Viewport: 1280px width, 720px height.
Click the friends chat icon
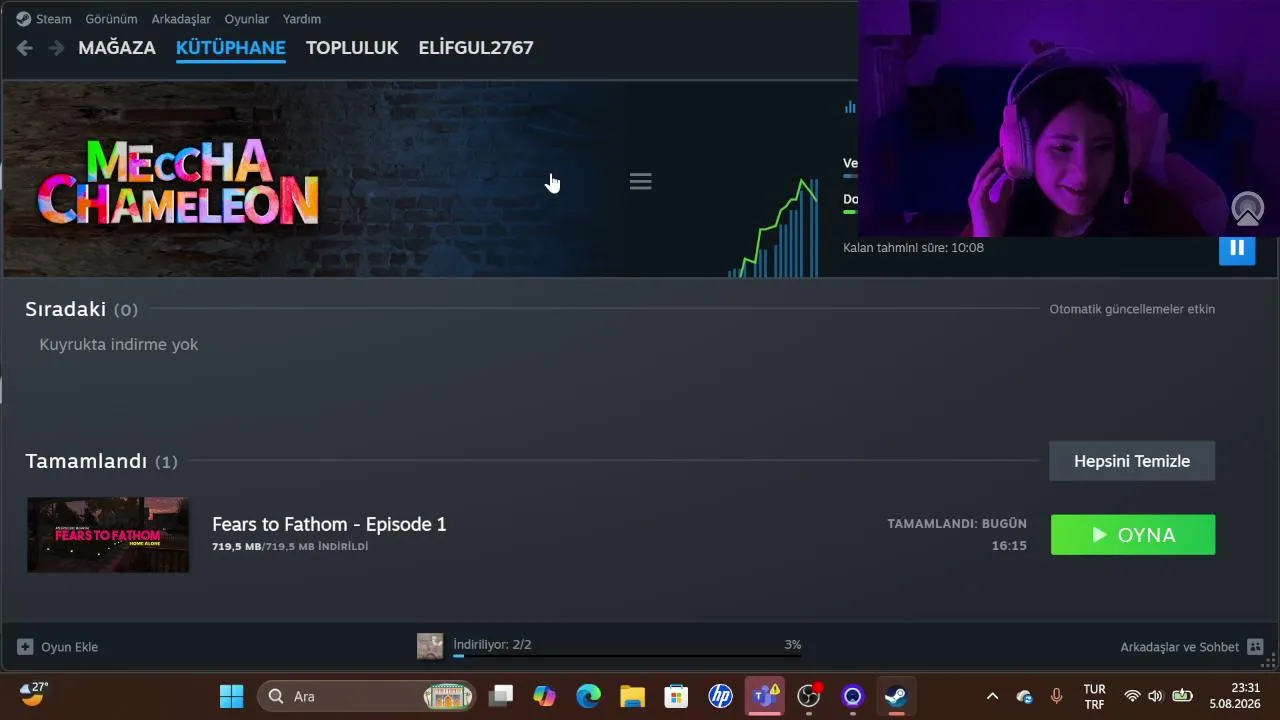click(x=1256, y=647)
